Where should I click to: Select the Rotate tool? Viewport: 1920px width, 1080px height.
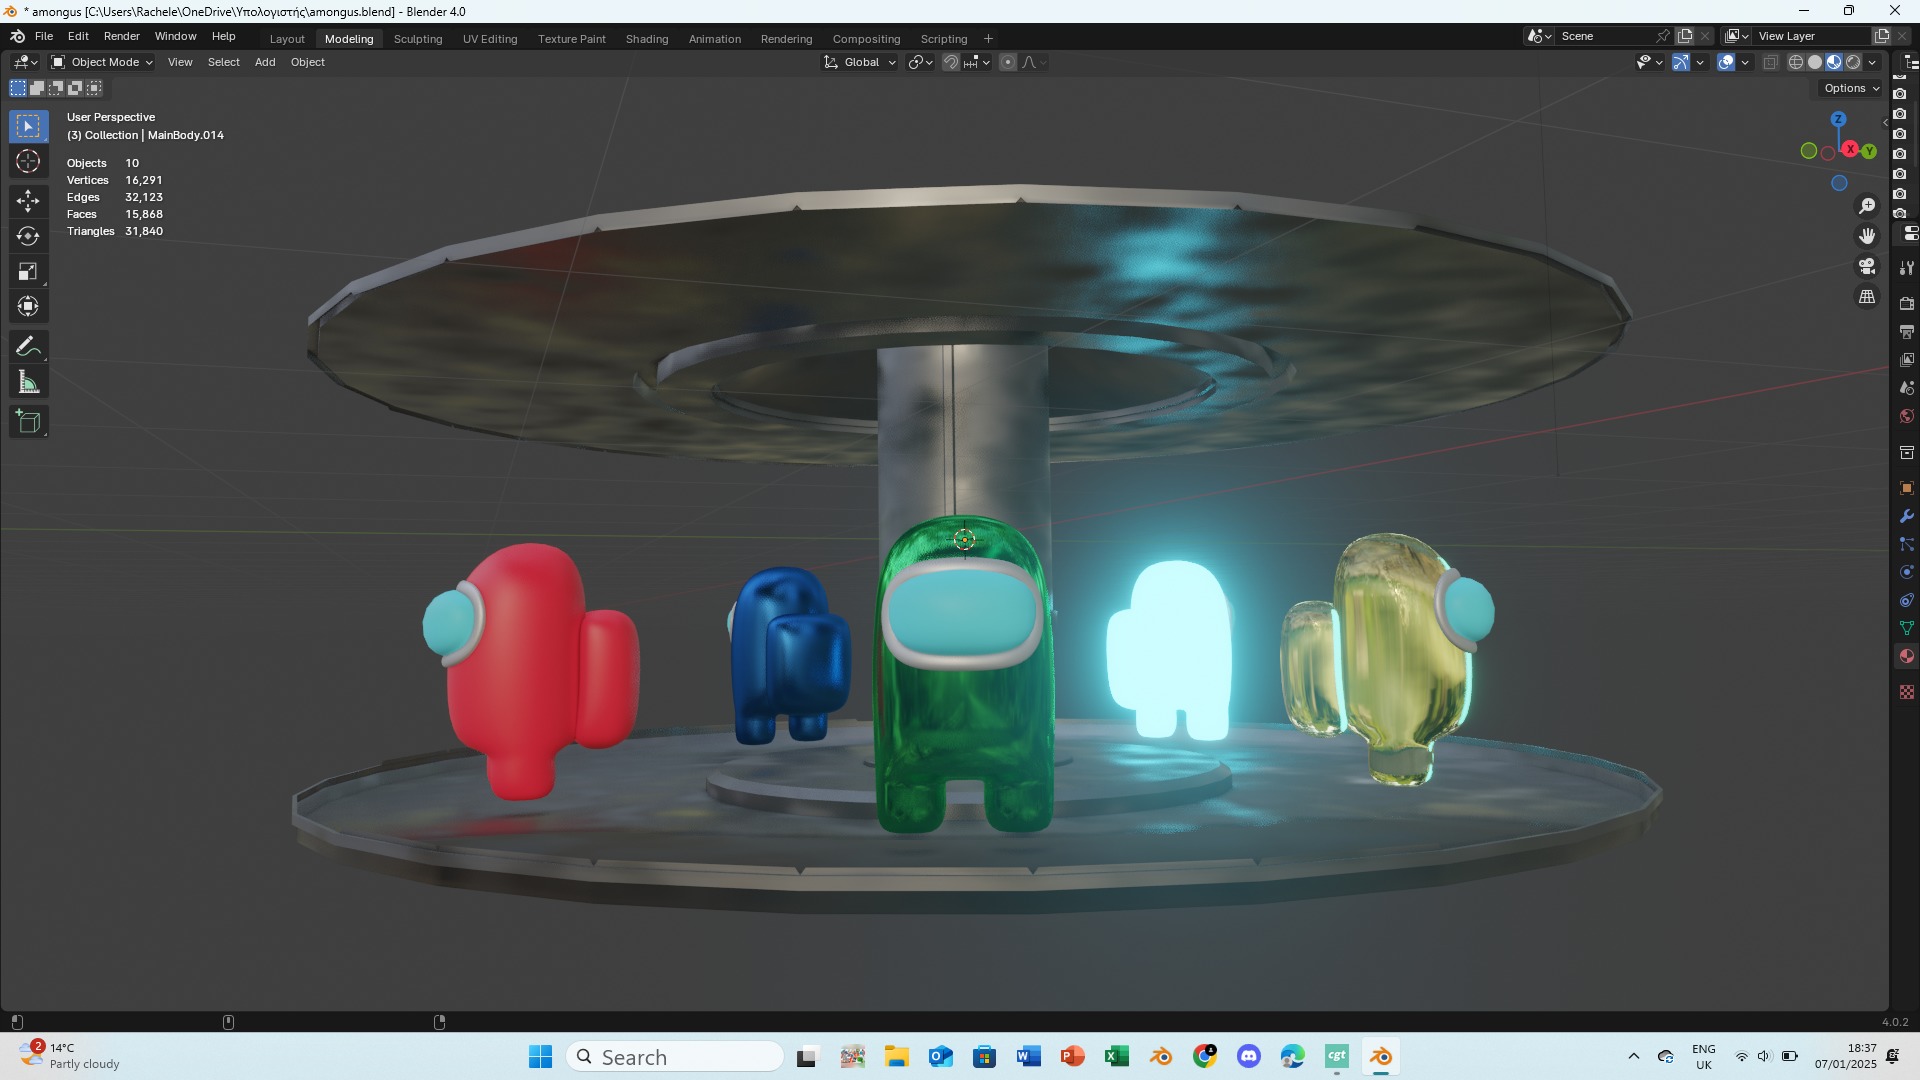click(28, 236)
